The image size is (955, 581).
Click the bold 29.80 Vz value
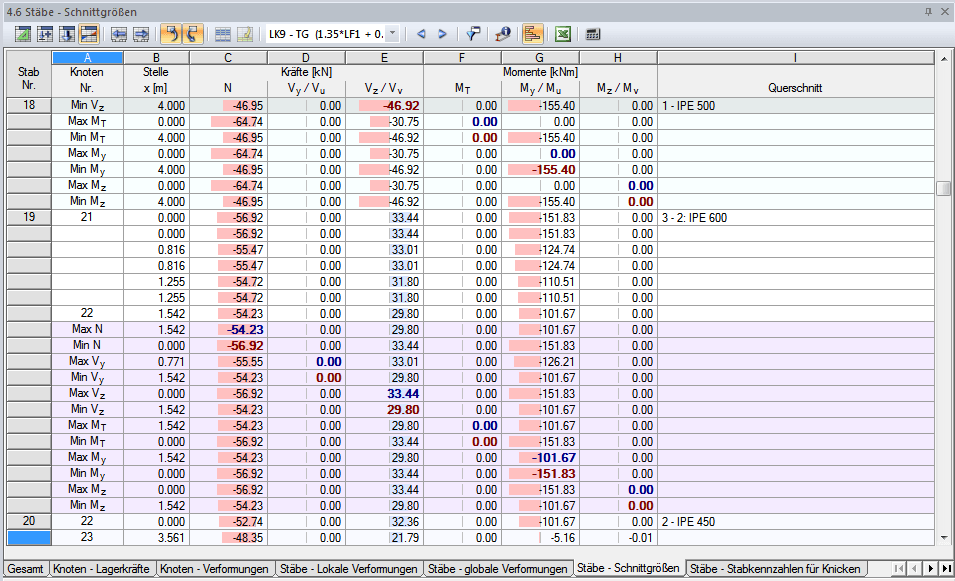pyautogui.click(x=384, y=409)
